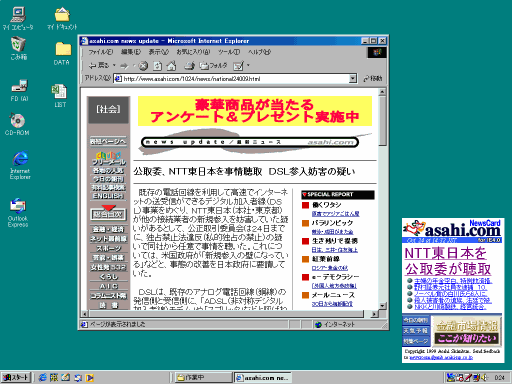Click the 金融・経済 sidebar link
512x384 pixels.
pos(109,230)
